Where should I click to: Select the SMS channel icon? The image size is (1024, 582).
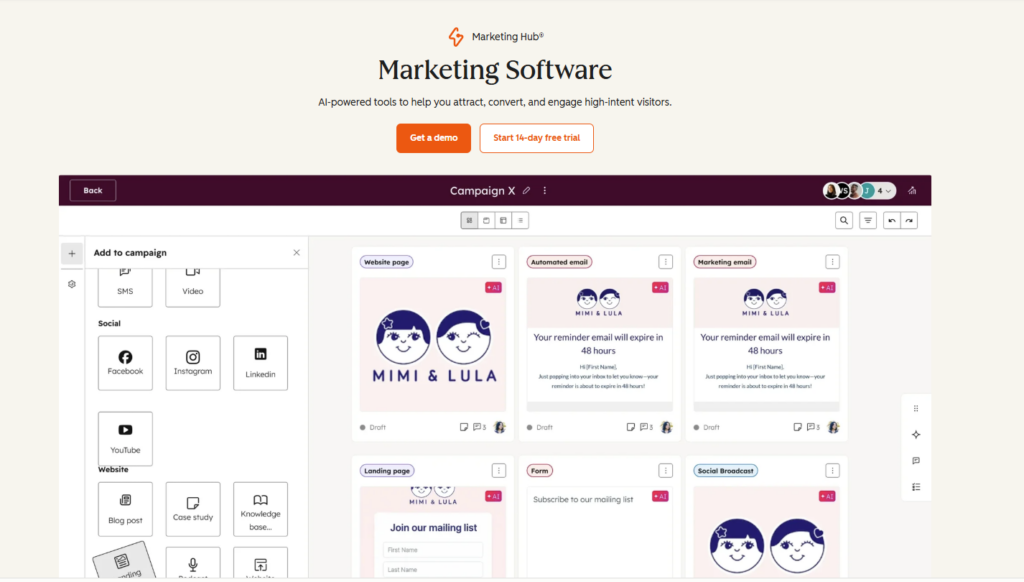click(124, 287)
